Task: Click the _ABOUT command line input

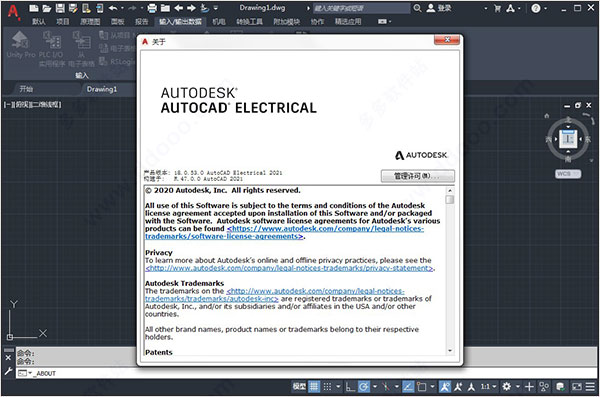Action: point(306,373)
